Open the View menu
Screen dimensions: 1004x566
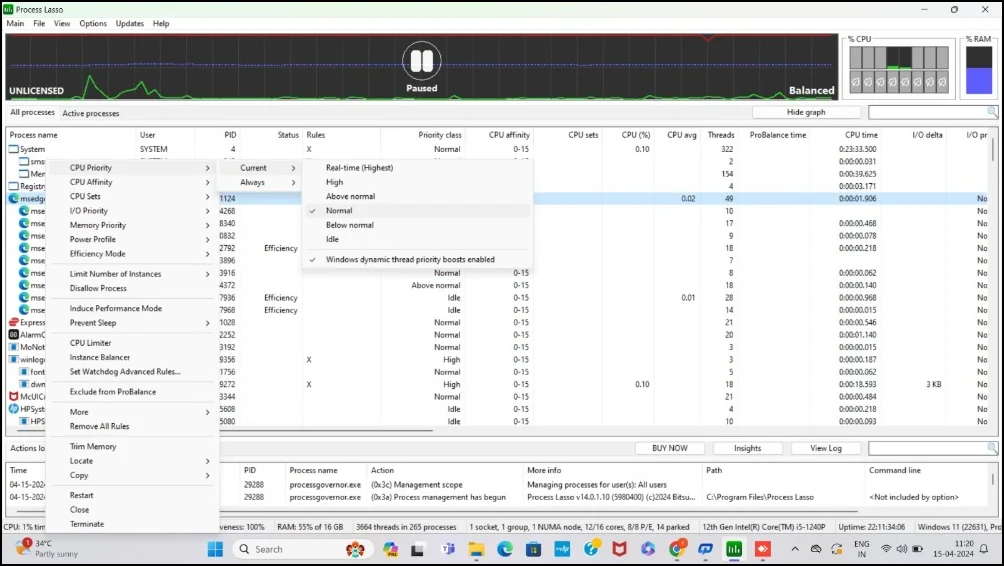[62, 24]
